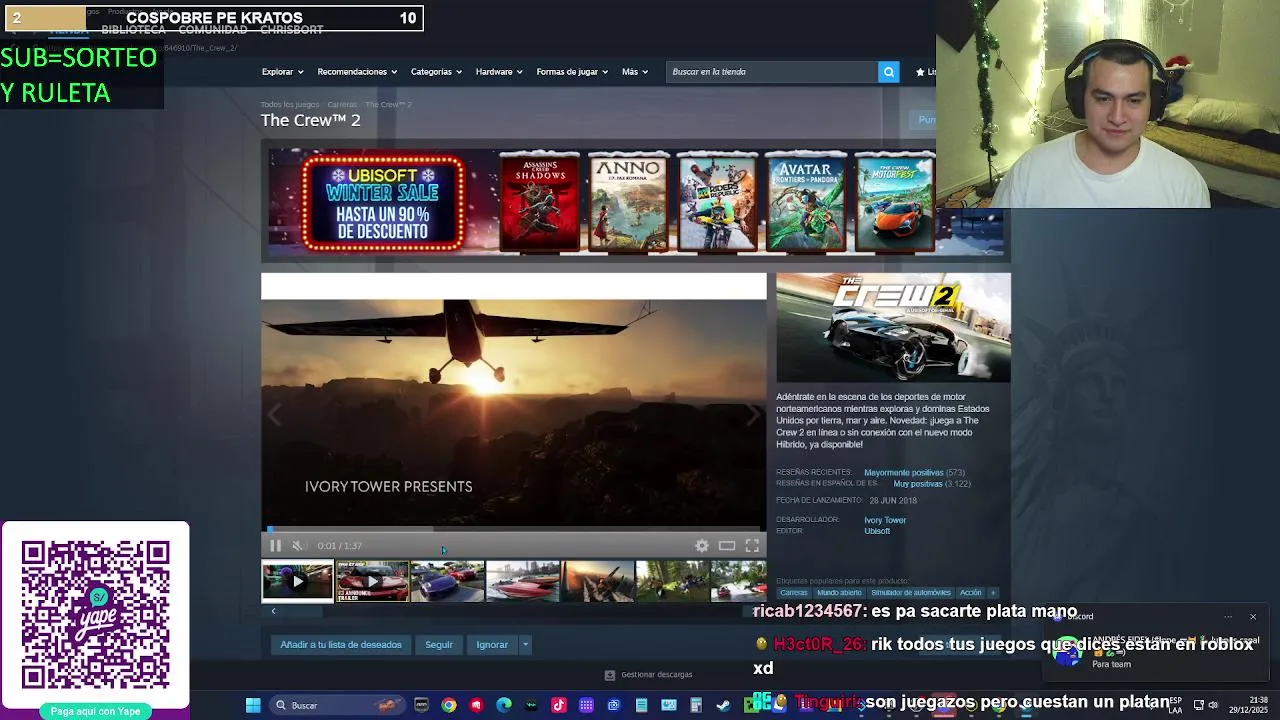Viewport: 1280px width, 720px height.
Task: Select the airplane sunset screenshot thumbnail
Action: pyautogui.click(x=597, y=581)
